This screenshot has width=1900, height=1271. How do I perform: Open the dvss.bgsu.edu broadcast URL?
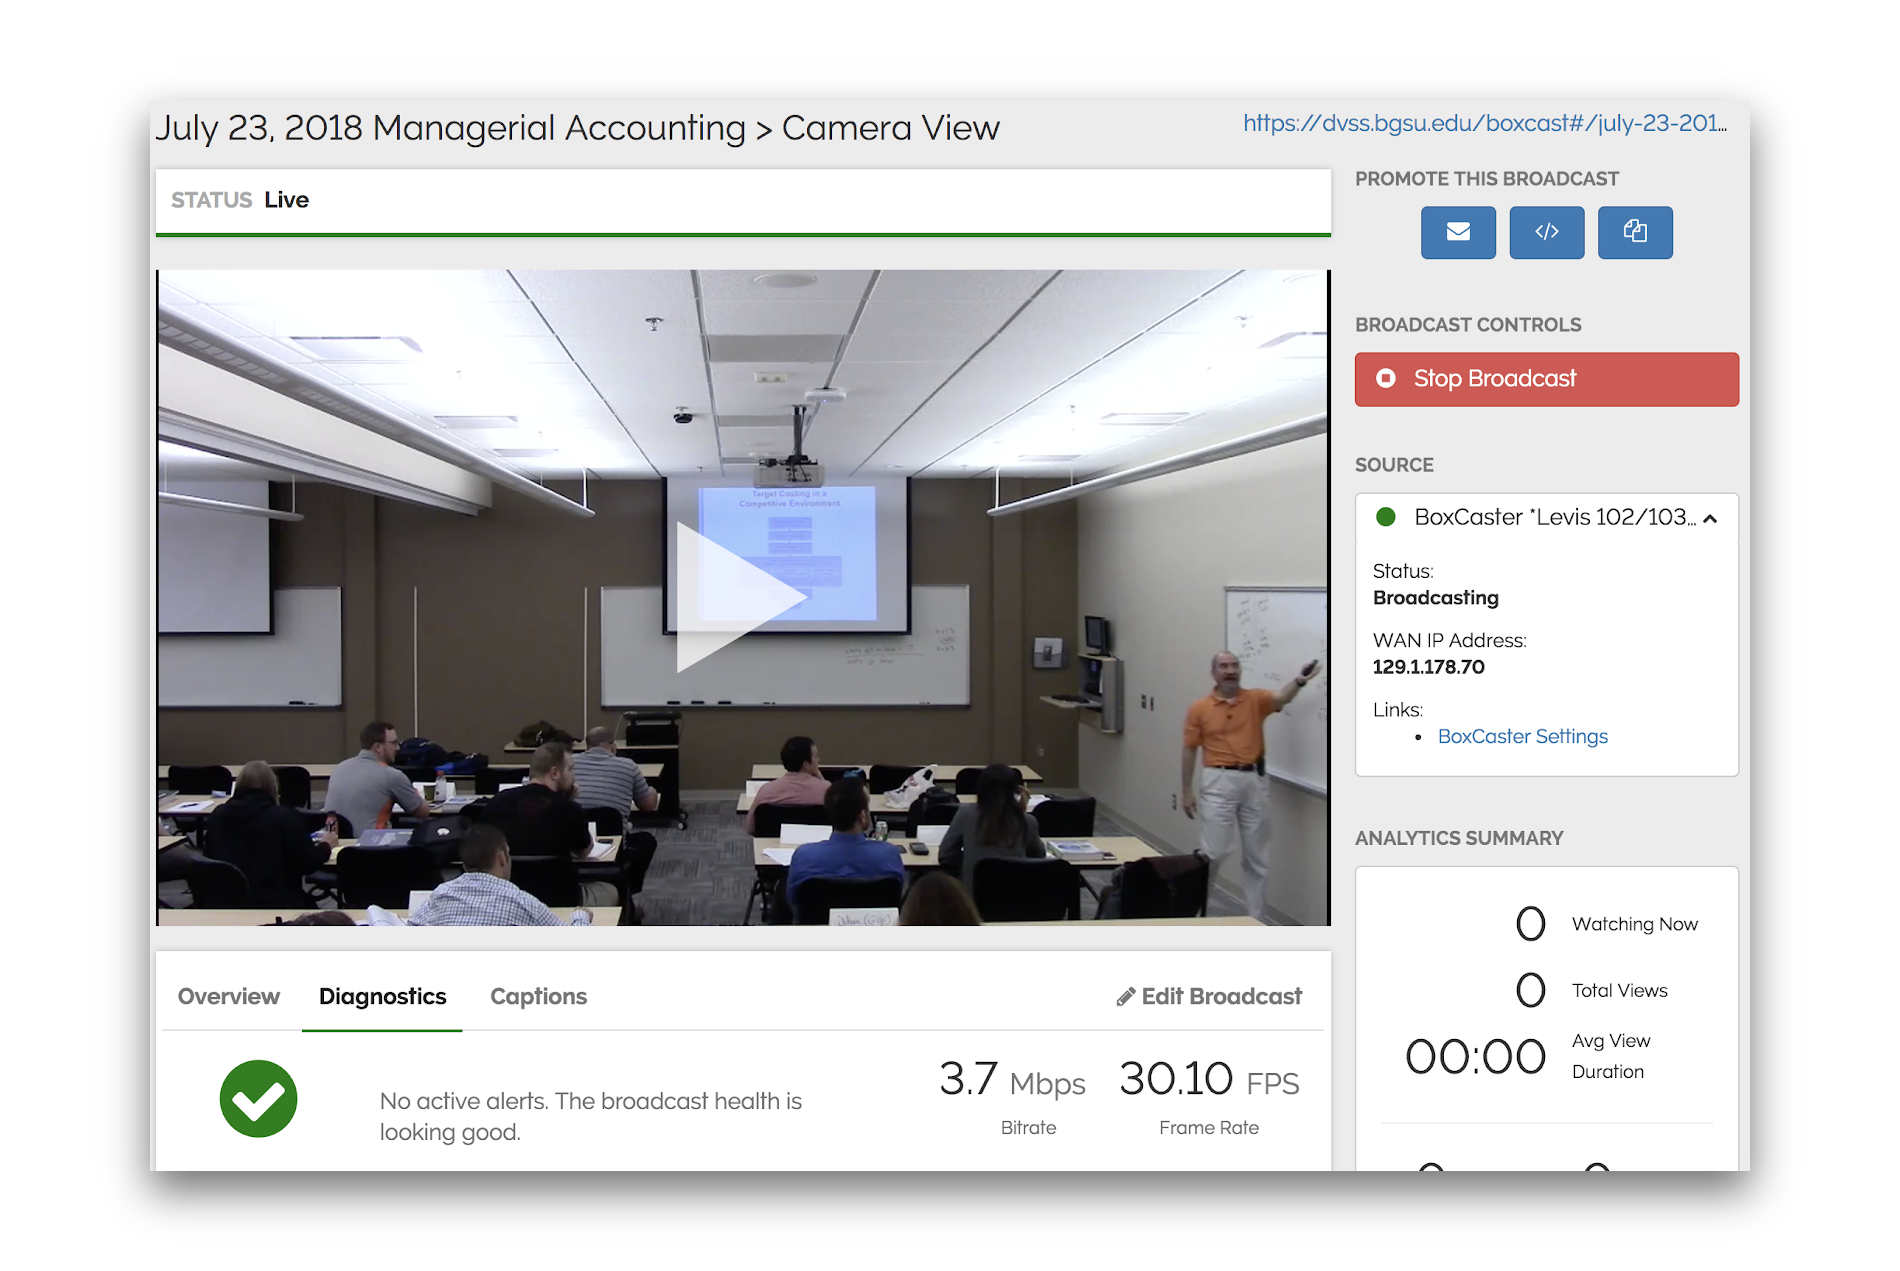[1484, 123]
